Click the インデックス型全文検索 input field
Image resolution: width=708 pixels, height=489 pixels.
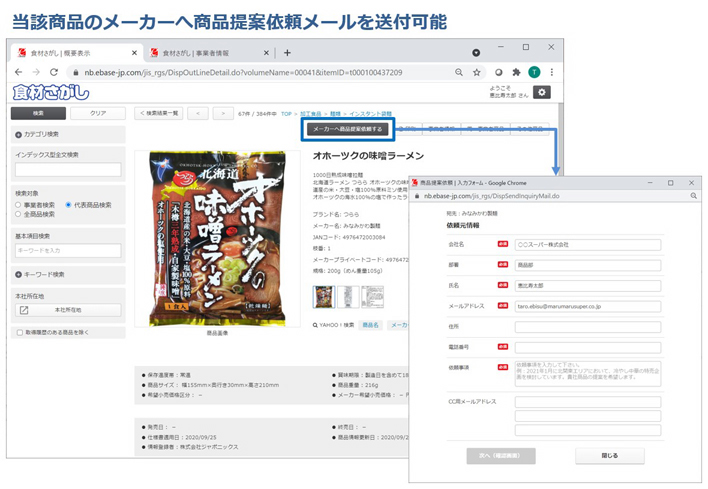[68, 170]
